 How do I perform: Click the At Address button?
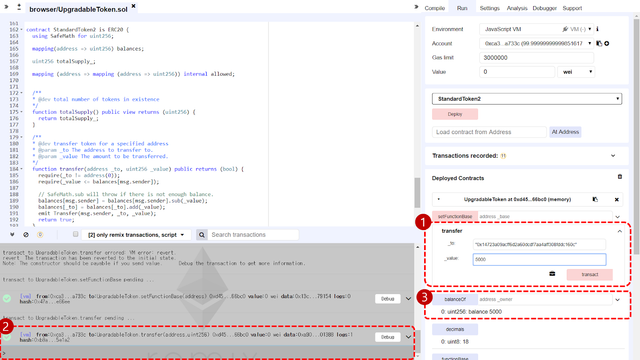[565, 132]
